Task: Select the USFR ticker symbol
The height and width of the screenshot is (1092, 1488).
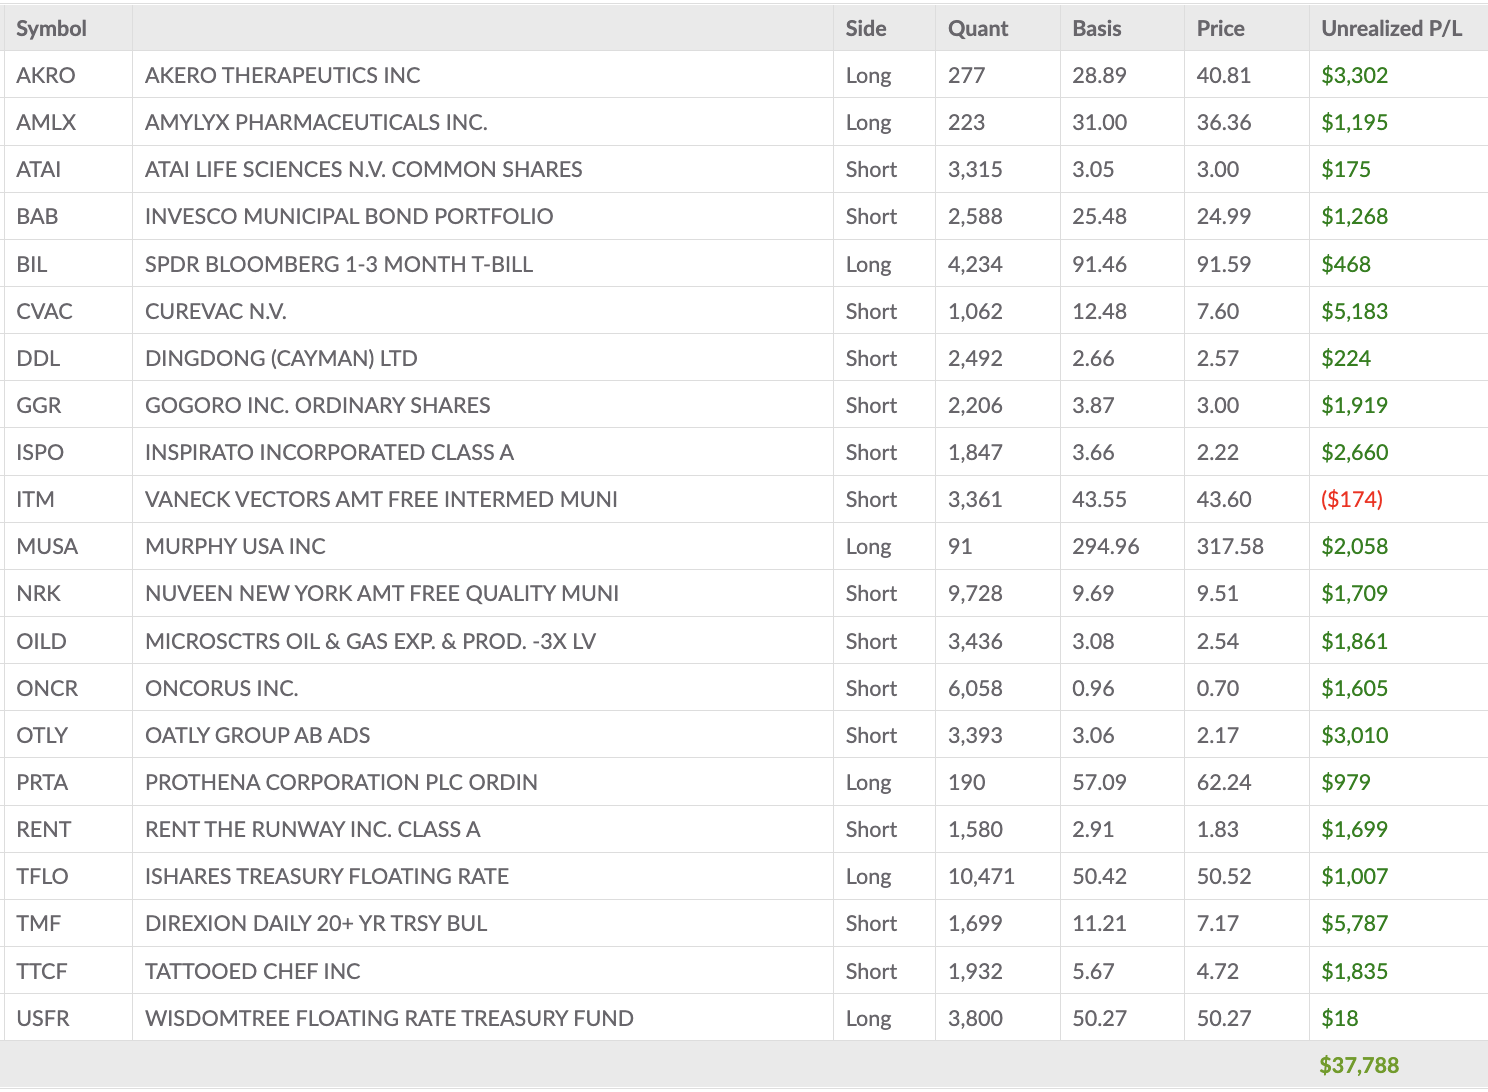Action: pyautogui.click(x=43, y=1018)
